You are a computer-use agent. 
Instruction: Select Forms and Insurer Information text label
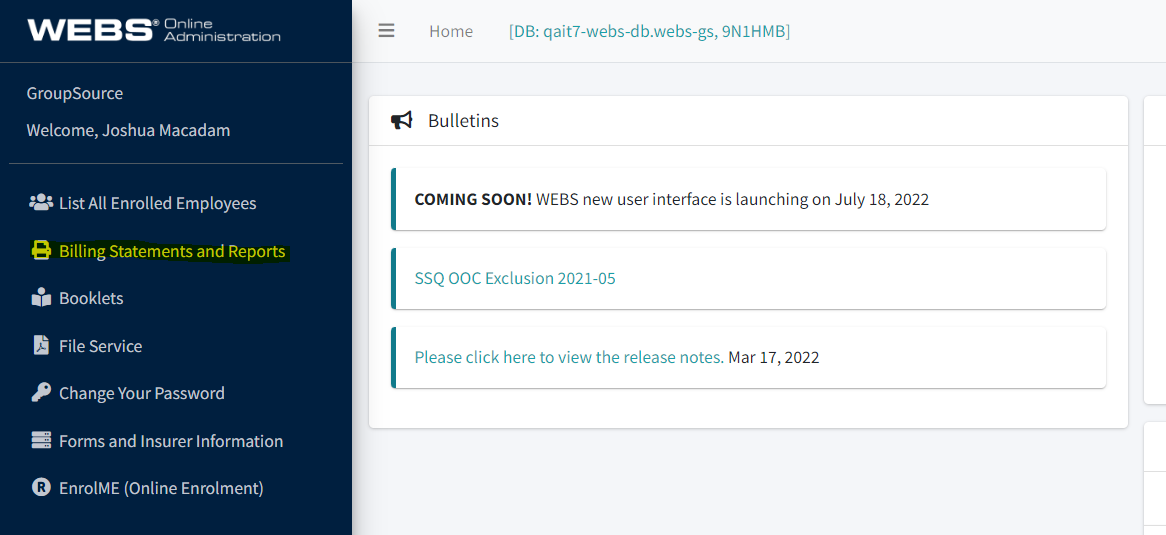point(171,441)
